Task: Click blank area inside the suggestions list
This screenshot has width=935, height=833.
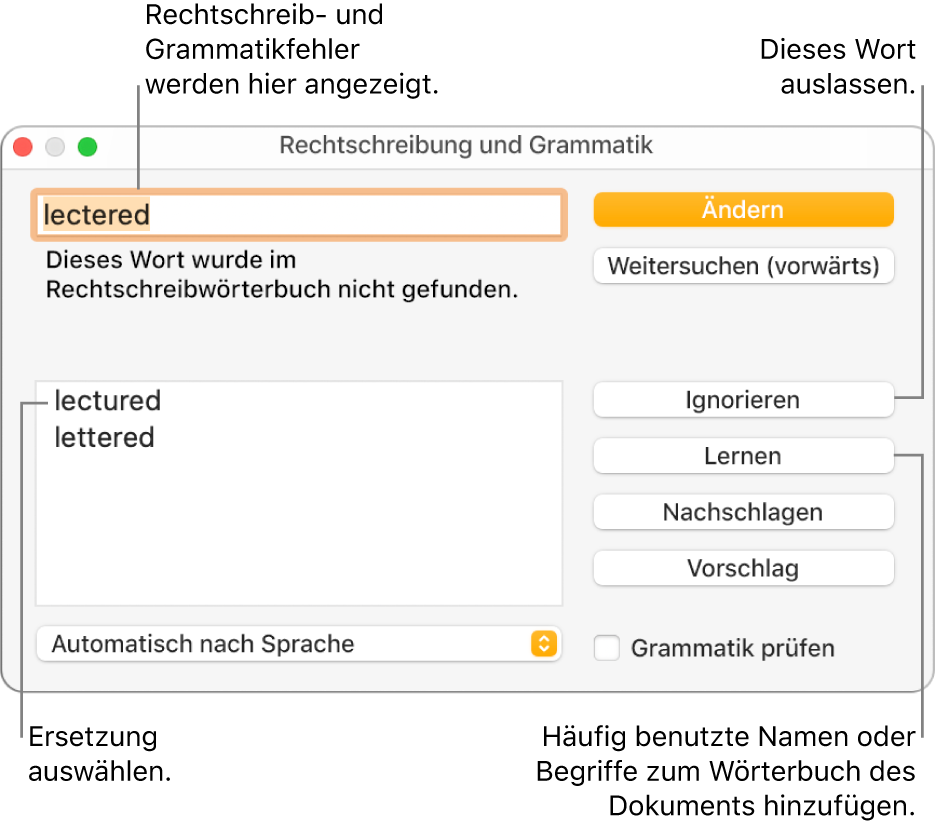Action: click(x=300, y=530)
